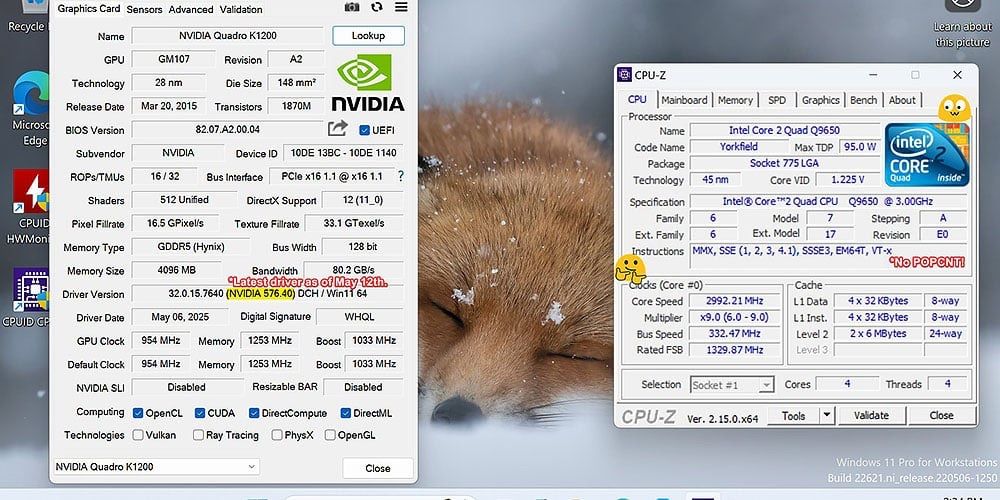Click the Driver Date value May 06, 2025
This screenshot has width=1000, height=500.
pos(180,317)
